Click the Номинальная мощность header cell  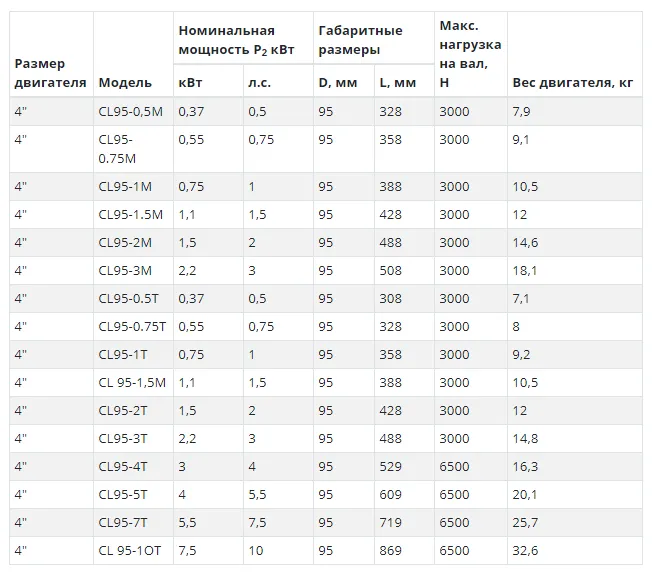click(243, 38)
